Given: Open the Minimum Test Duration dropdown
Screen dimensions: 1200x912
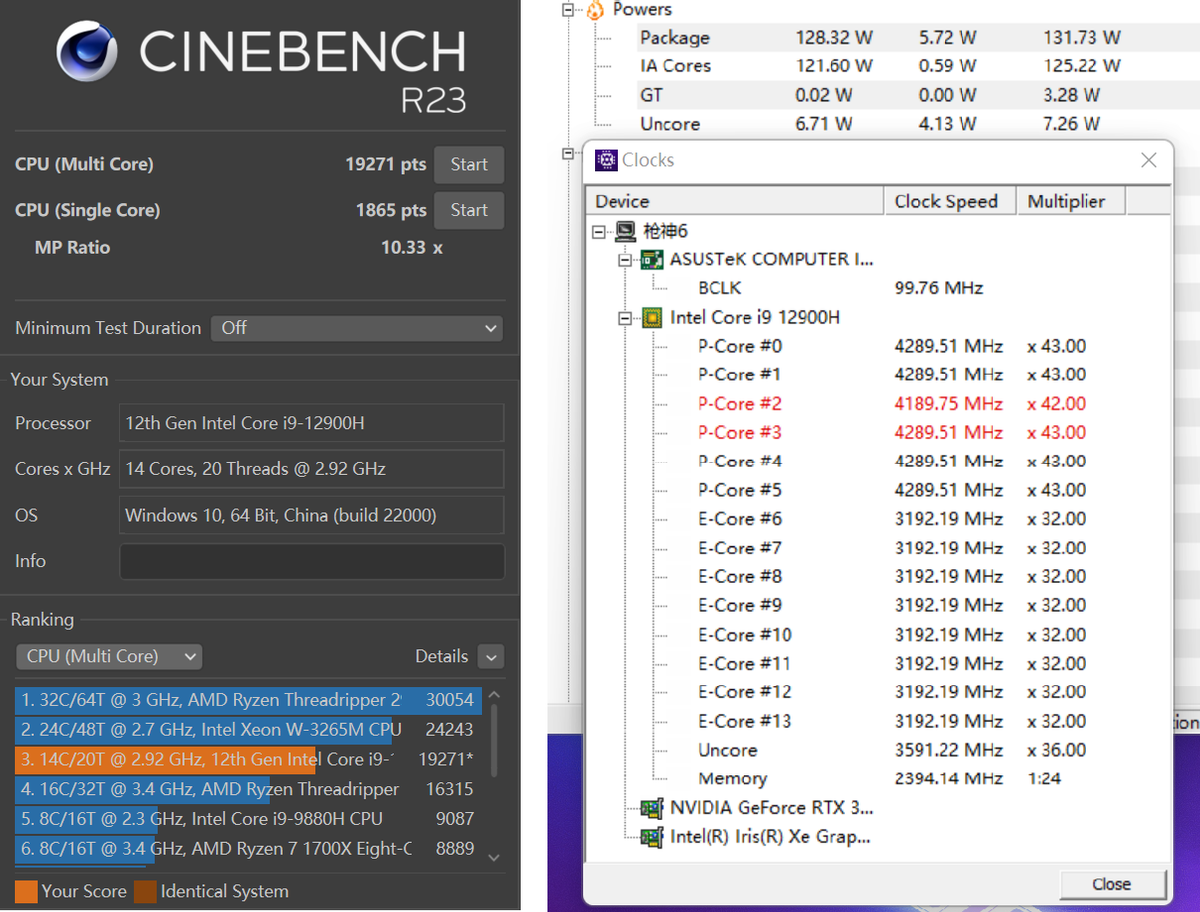Looking at the screenshot, I should (x=357, y=328).
